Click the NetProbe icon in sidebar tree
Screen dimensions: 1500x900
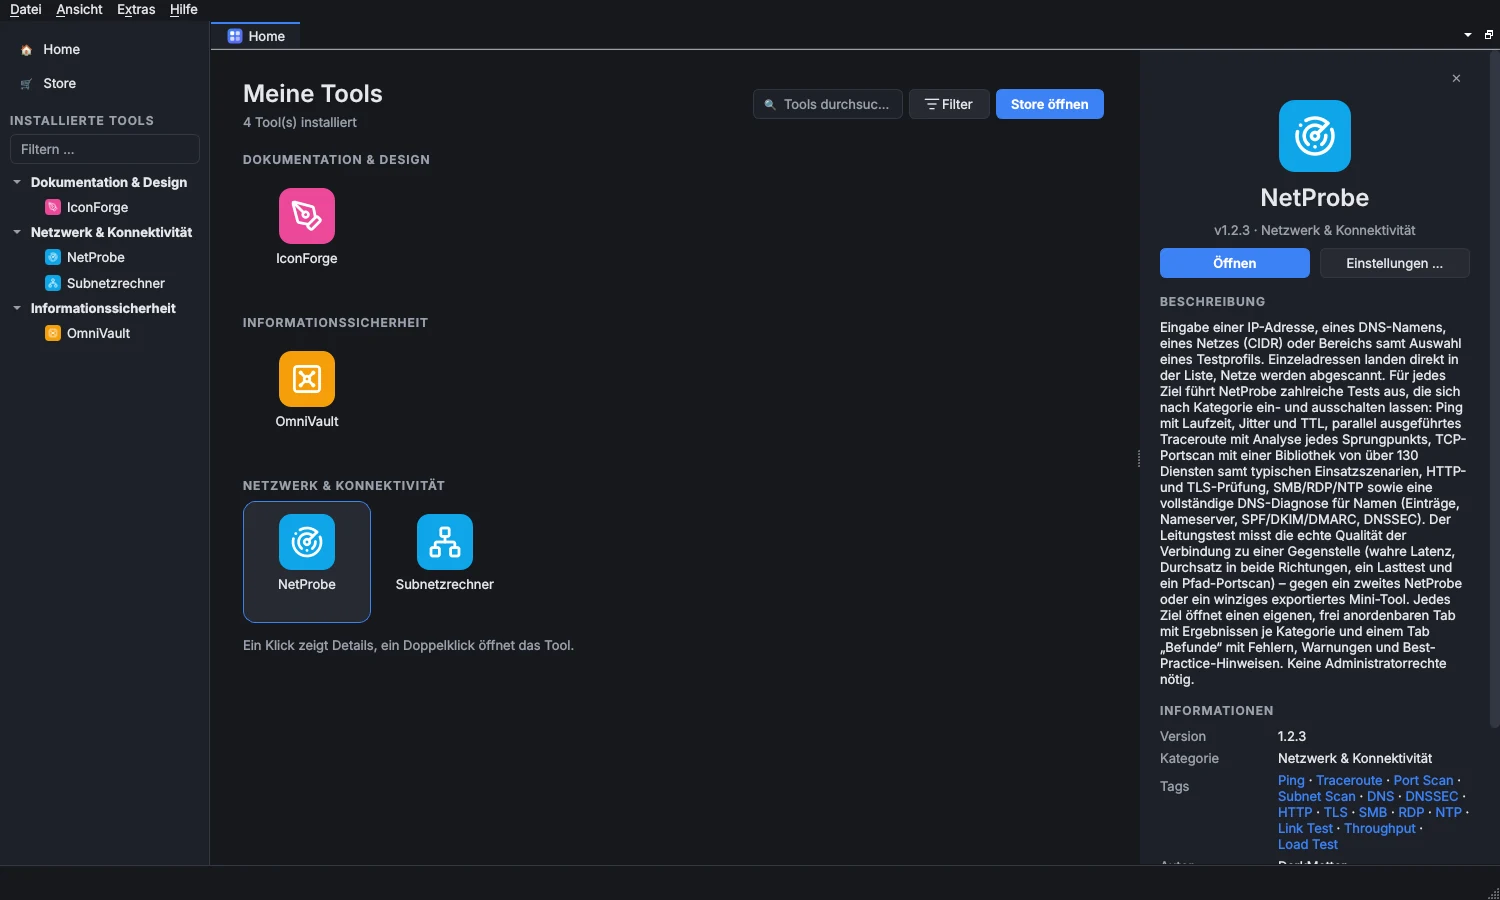point(53,257)
